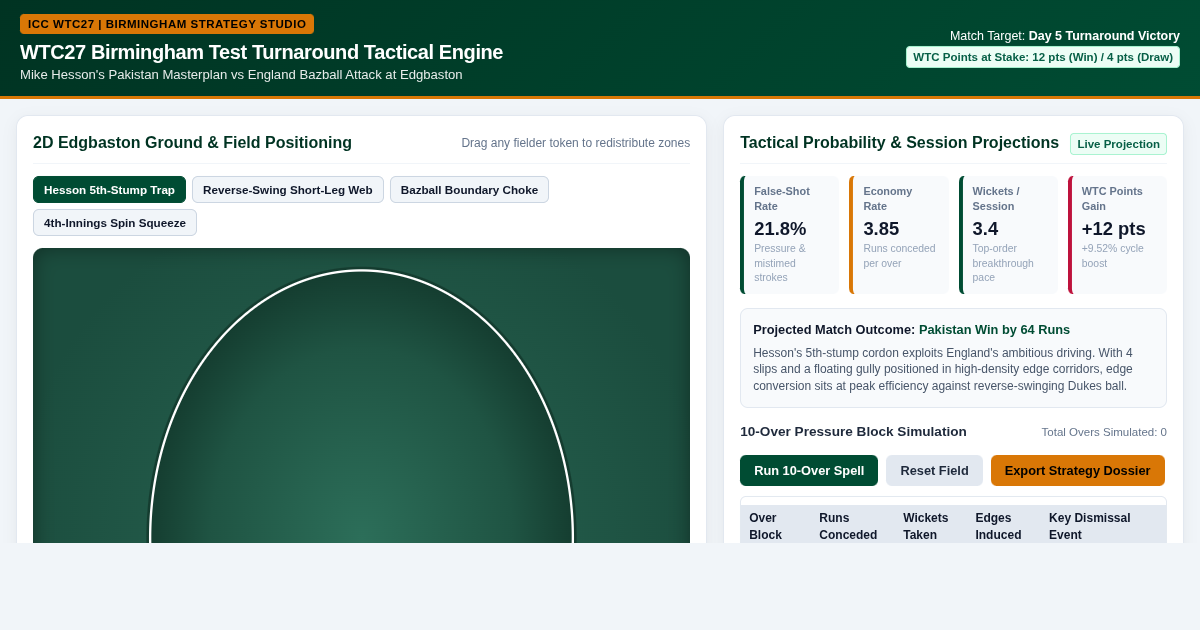The height and width of the screenshot is (630, 1200).
Task: Click the Live Projection badge
Action: [x=1118, y=144]
